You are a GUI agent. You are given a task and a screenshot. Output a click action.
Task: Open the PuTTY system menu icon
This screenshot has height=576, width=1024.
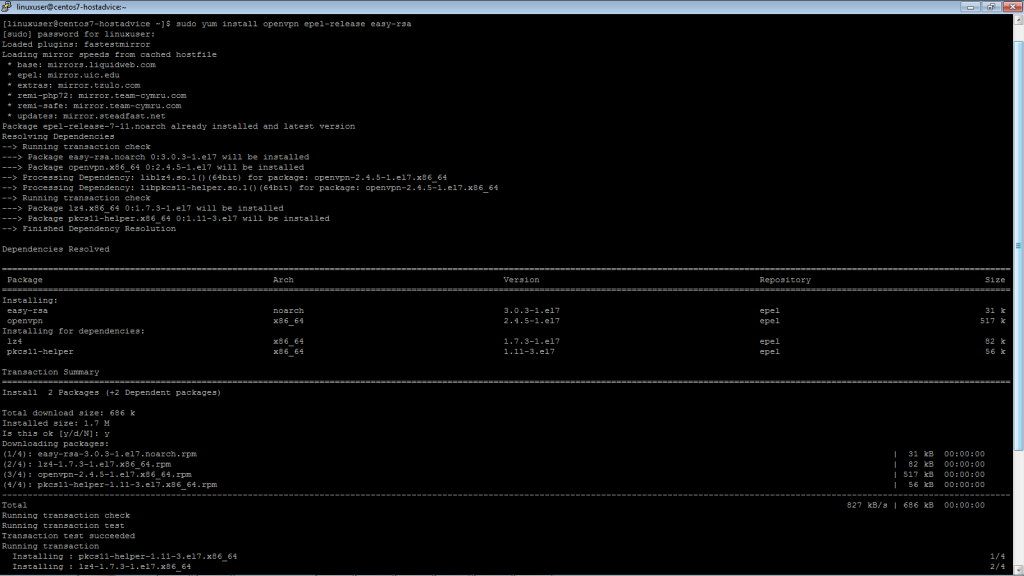pos(7,6)
